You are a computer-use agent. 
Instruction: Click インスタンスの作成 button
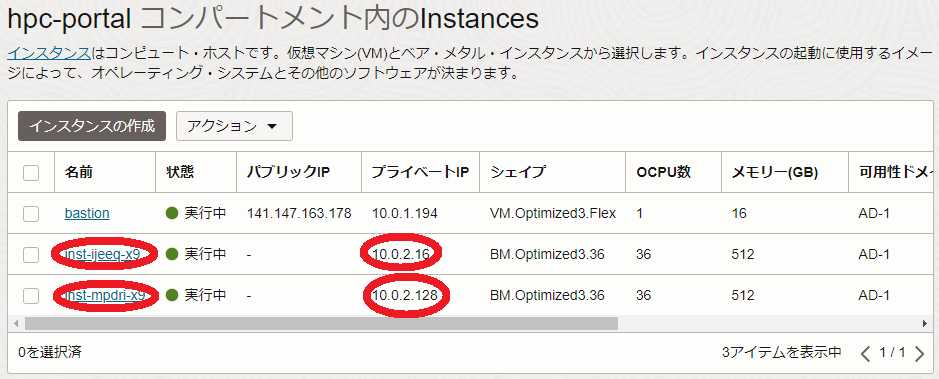coord(92,126)
